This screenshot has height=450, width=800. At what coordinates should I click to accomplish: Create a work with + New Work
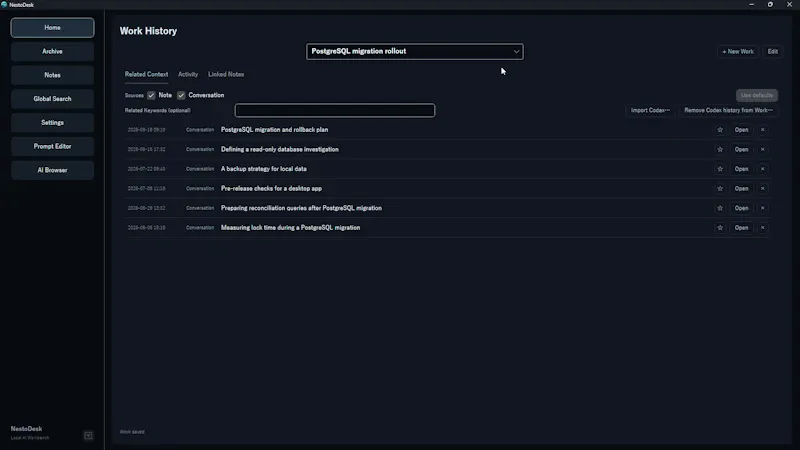738,52
